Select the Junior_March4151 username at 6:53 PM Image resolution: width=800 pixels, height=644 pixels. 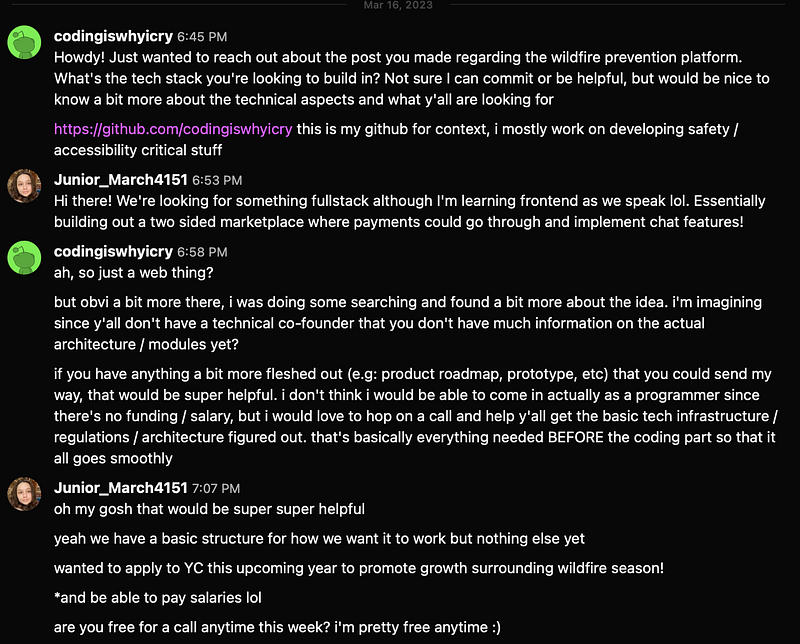tap(121, 180)
